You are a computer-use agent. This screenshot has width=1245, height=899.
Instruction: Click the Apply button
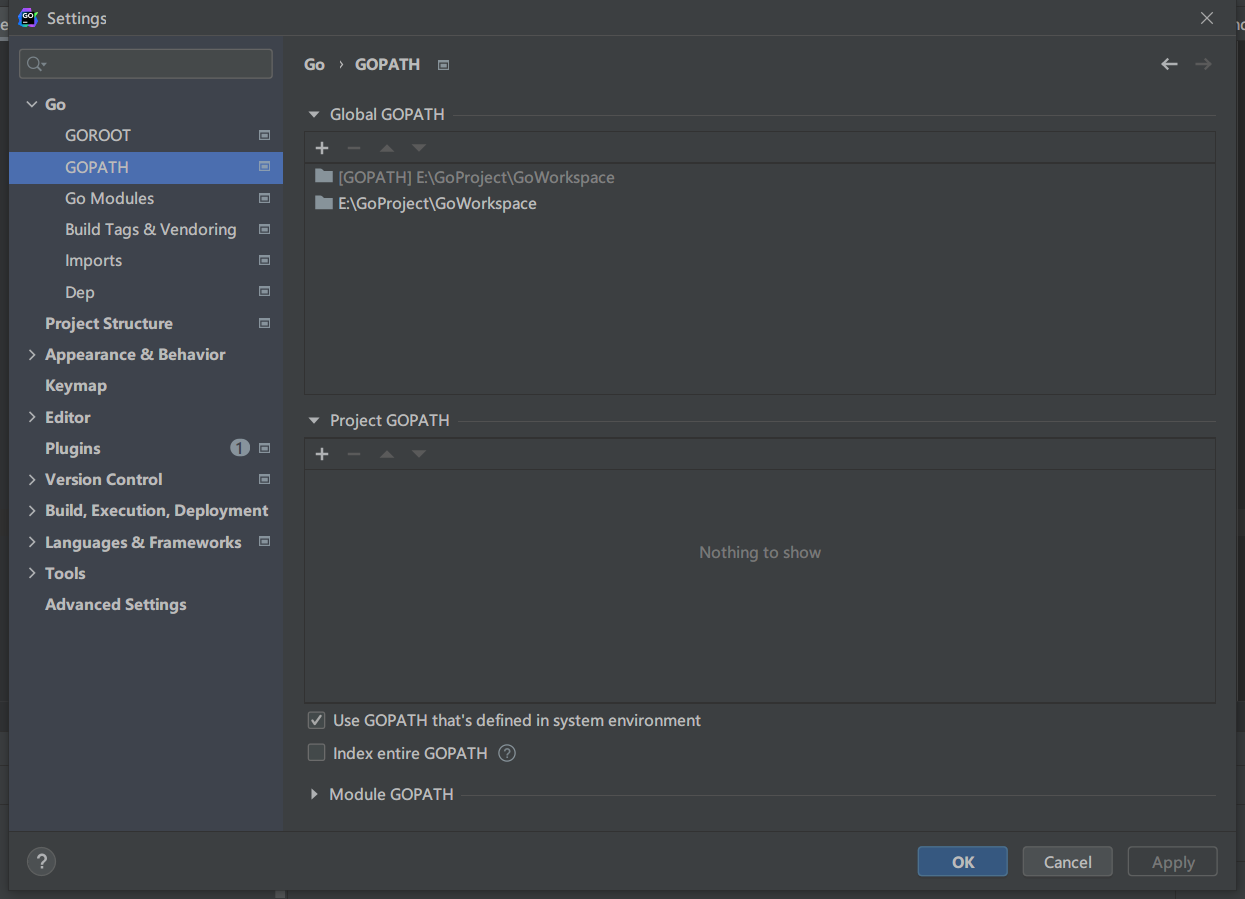point(1173,862)
